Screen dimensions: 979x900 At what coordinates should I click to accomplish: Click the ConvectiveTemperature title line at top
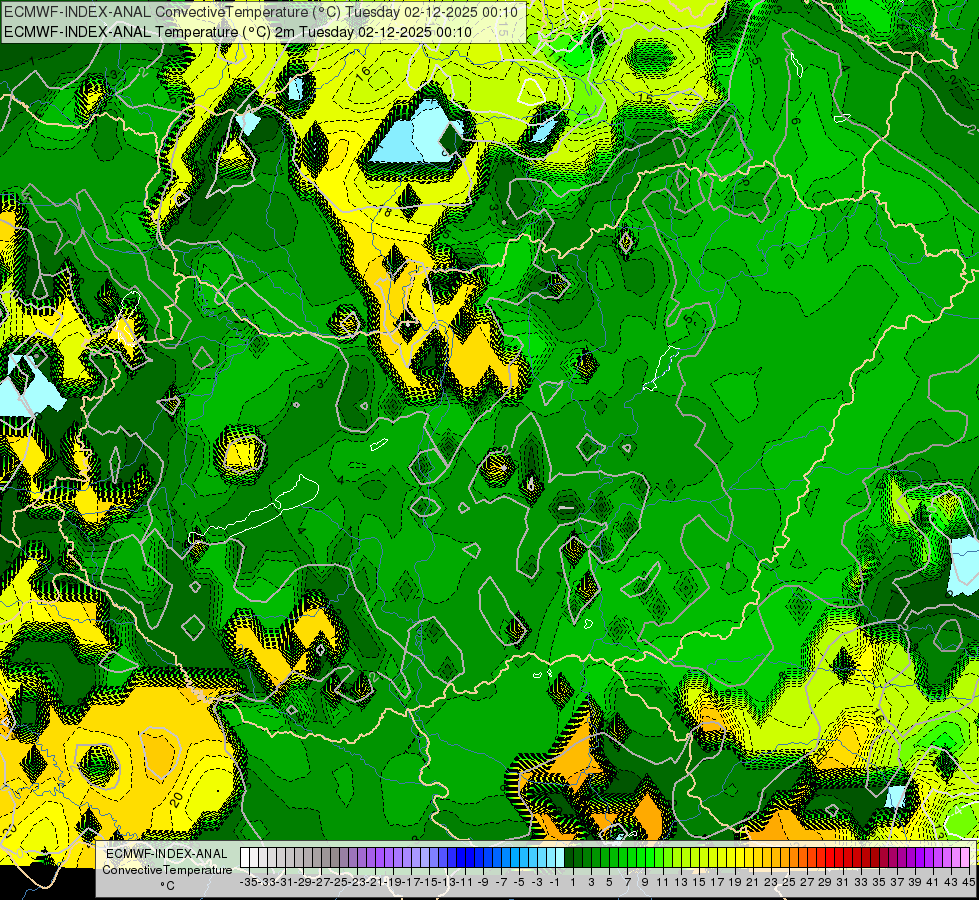pos(261,12)
